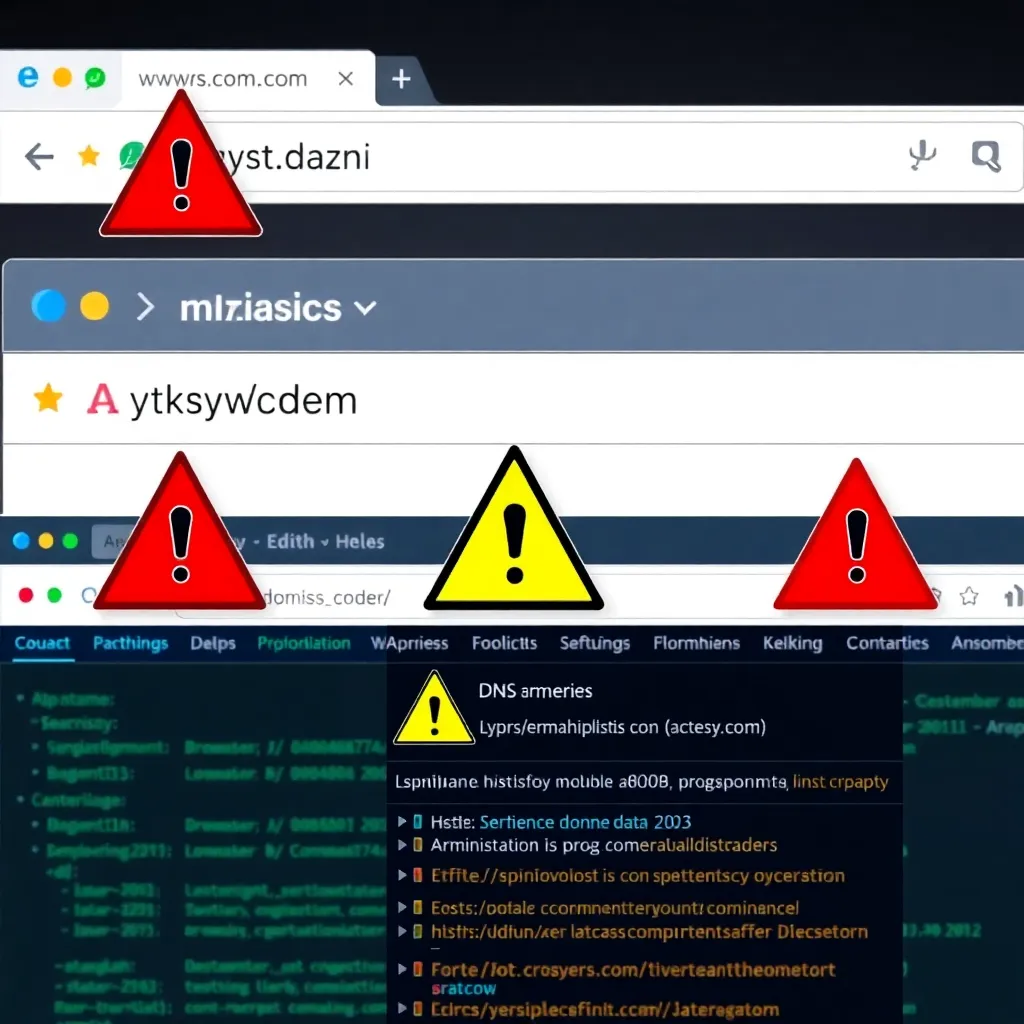Screen dimensions: 1024x1024
Task: Toggle the marker square beside Arministation entry
Action: pos(418,846)
